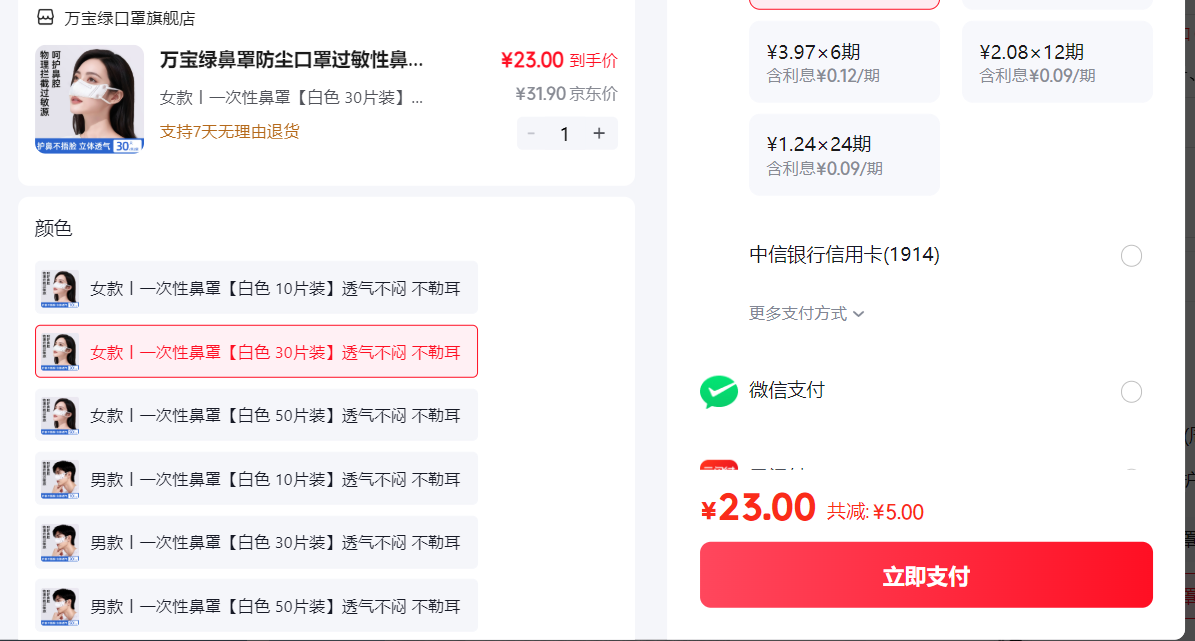Expand 更多支付方式 payment options
Viewport: 1195px width, 641px height.
pos(806,313)
